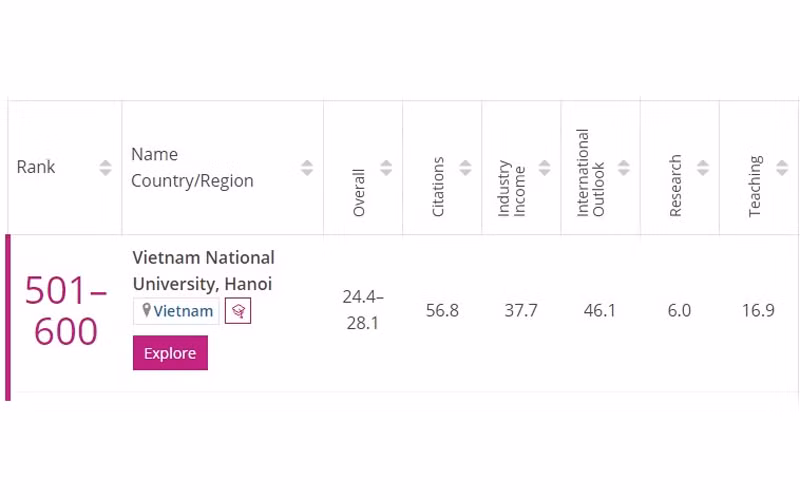Click the graduation cap icon beside Vietnam
Viewport: 800px width, 500px height.
click(x=238, y=311)
